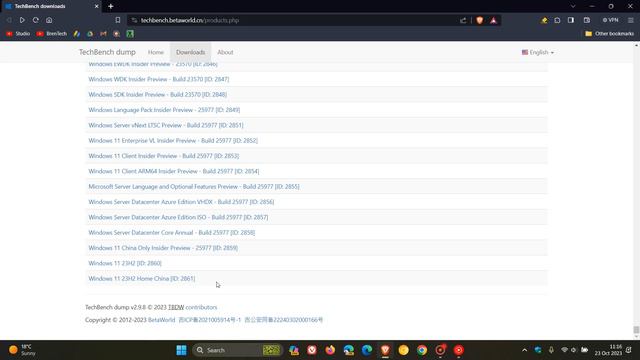Image resolution: width=640 pixels, height=360 pixels.
Task: Open the weather widget showing Sunny
Action: pos(22,350)
